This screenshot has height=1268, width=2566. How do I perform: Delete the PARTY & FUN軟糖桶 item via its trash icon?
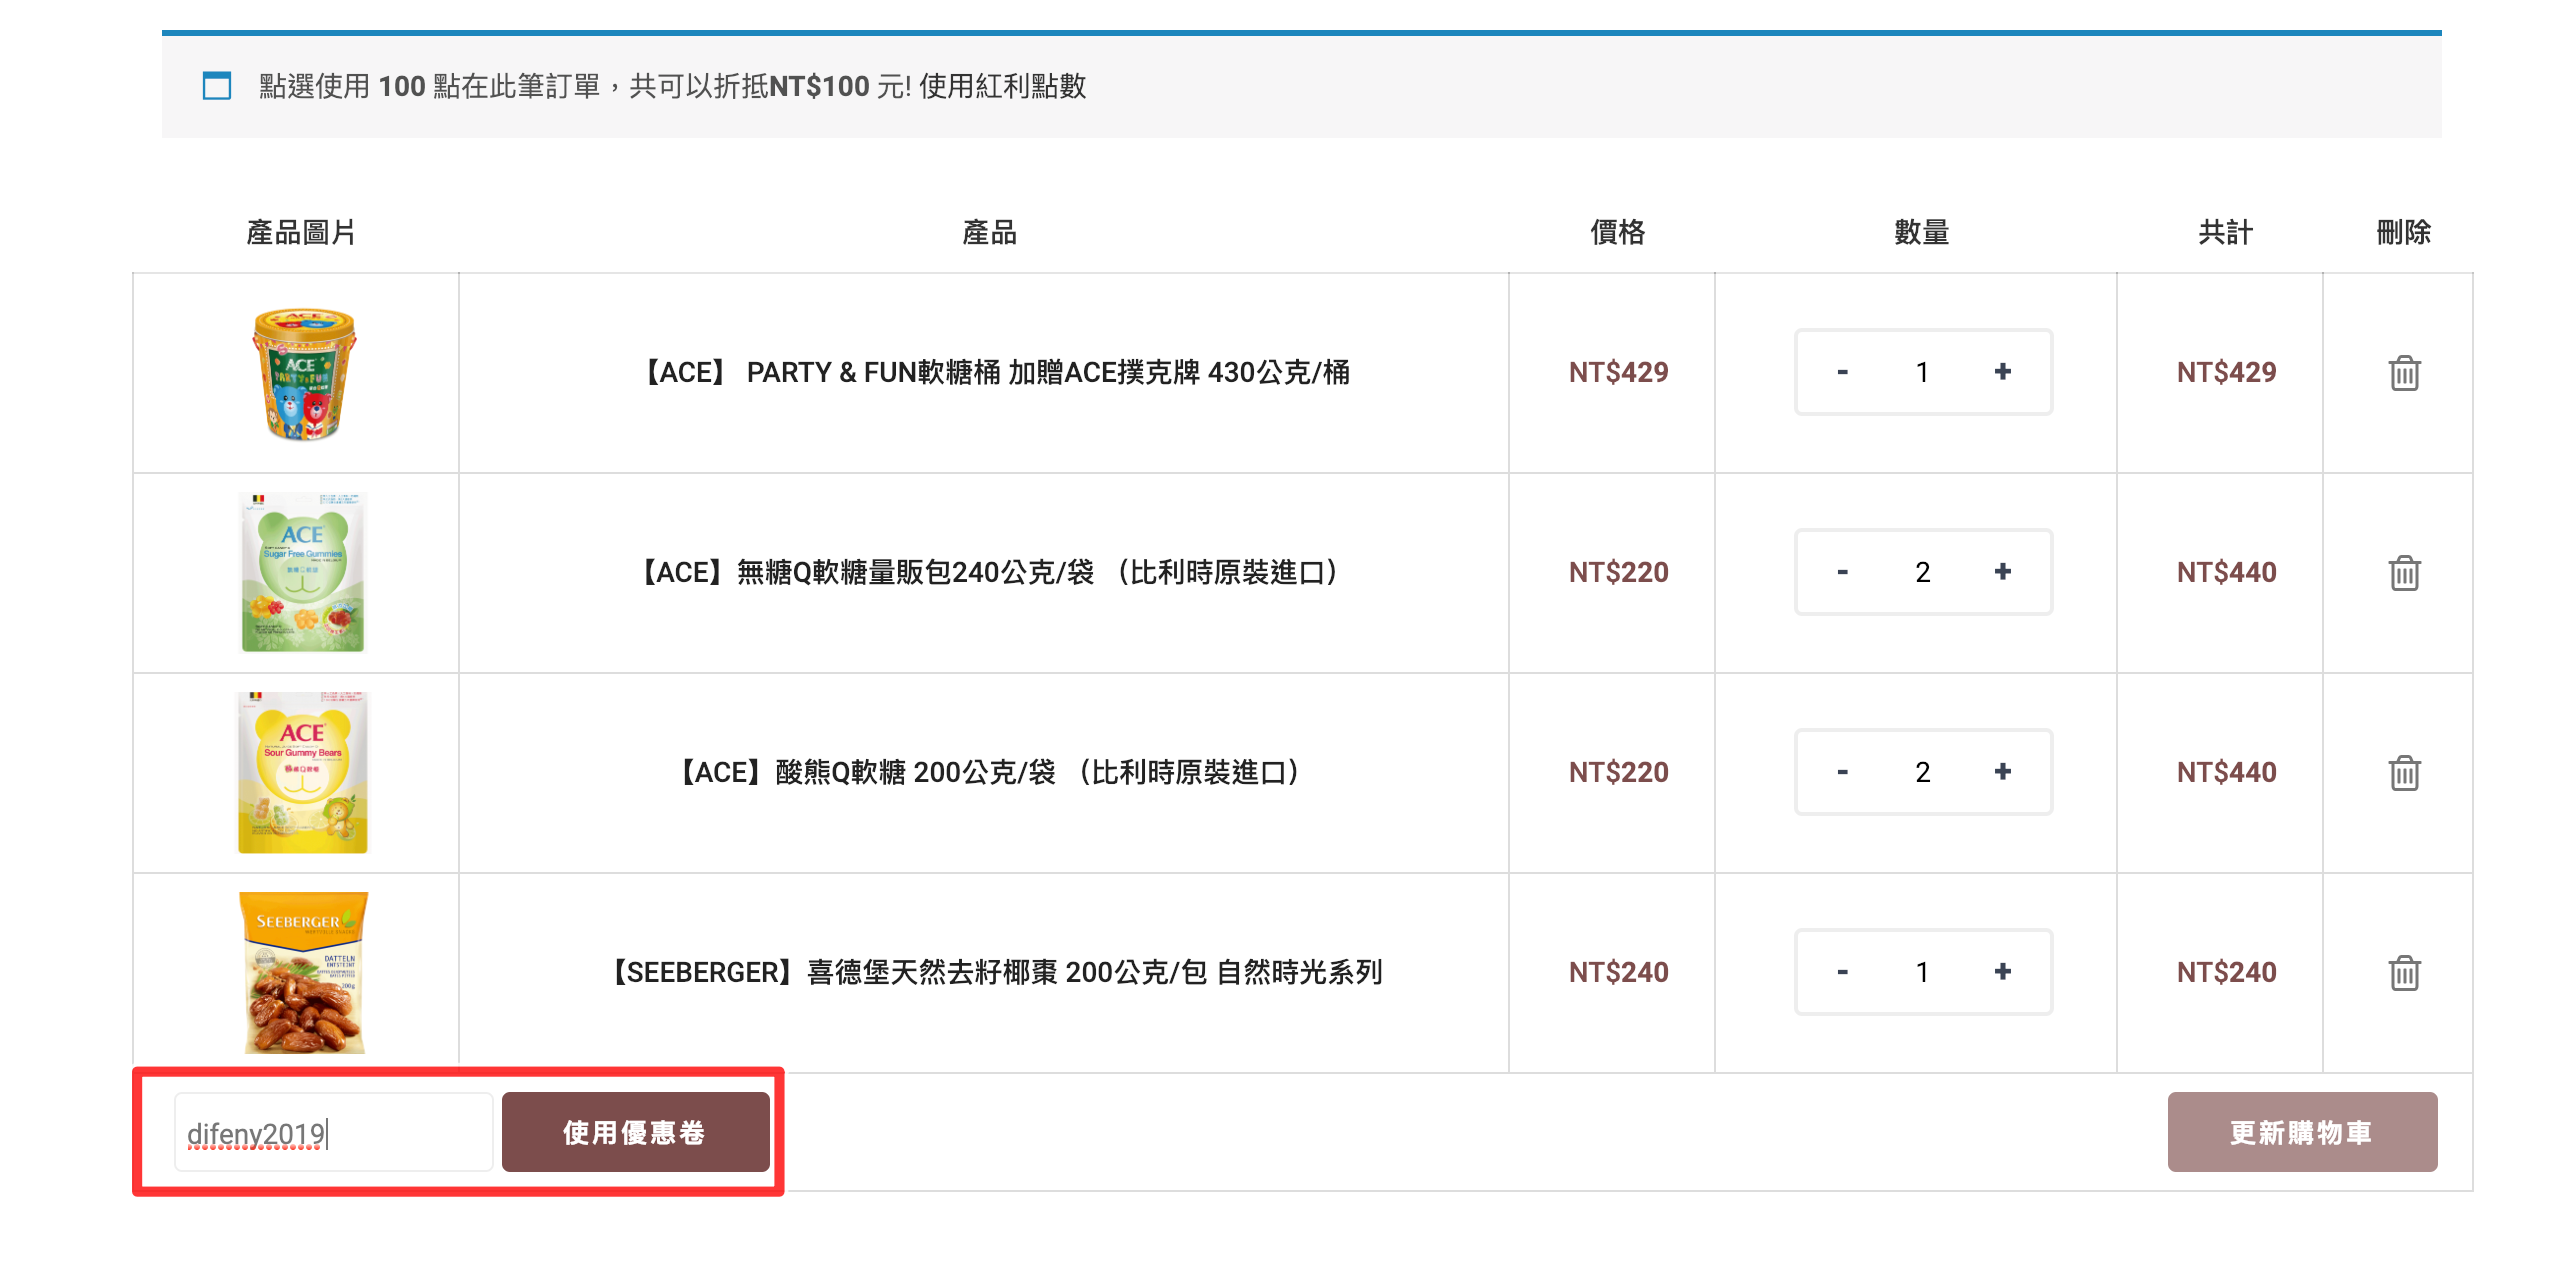click(2404, 373)
